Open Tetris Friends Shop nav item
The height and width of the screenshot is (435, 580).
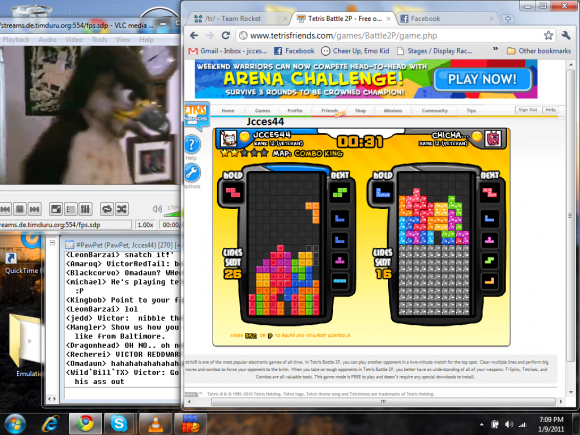[360, 111]
